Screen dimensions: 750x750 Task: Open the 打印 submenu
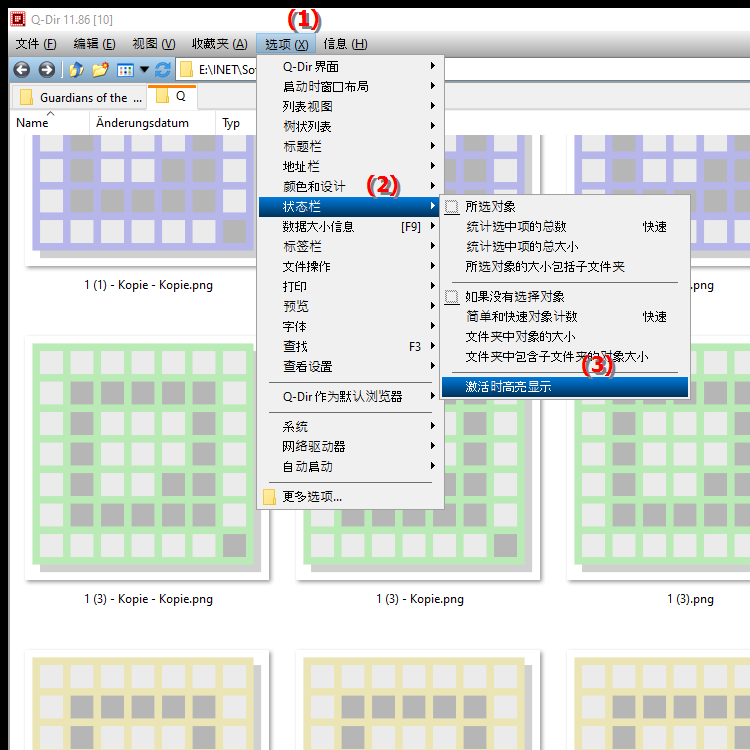point(351,287)
